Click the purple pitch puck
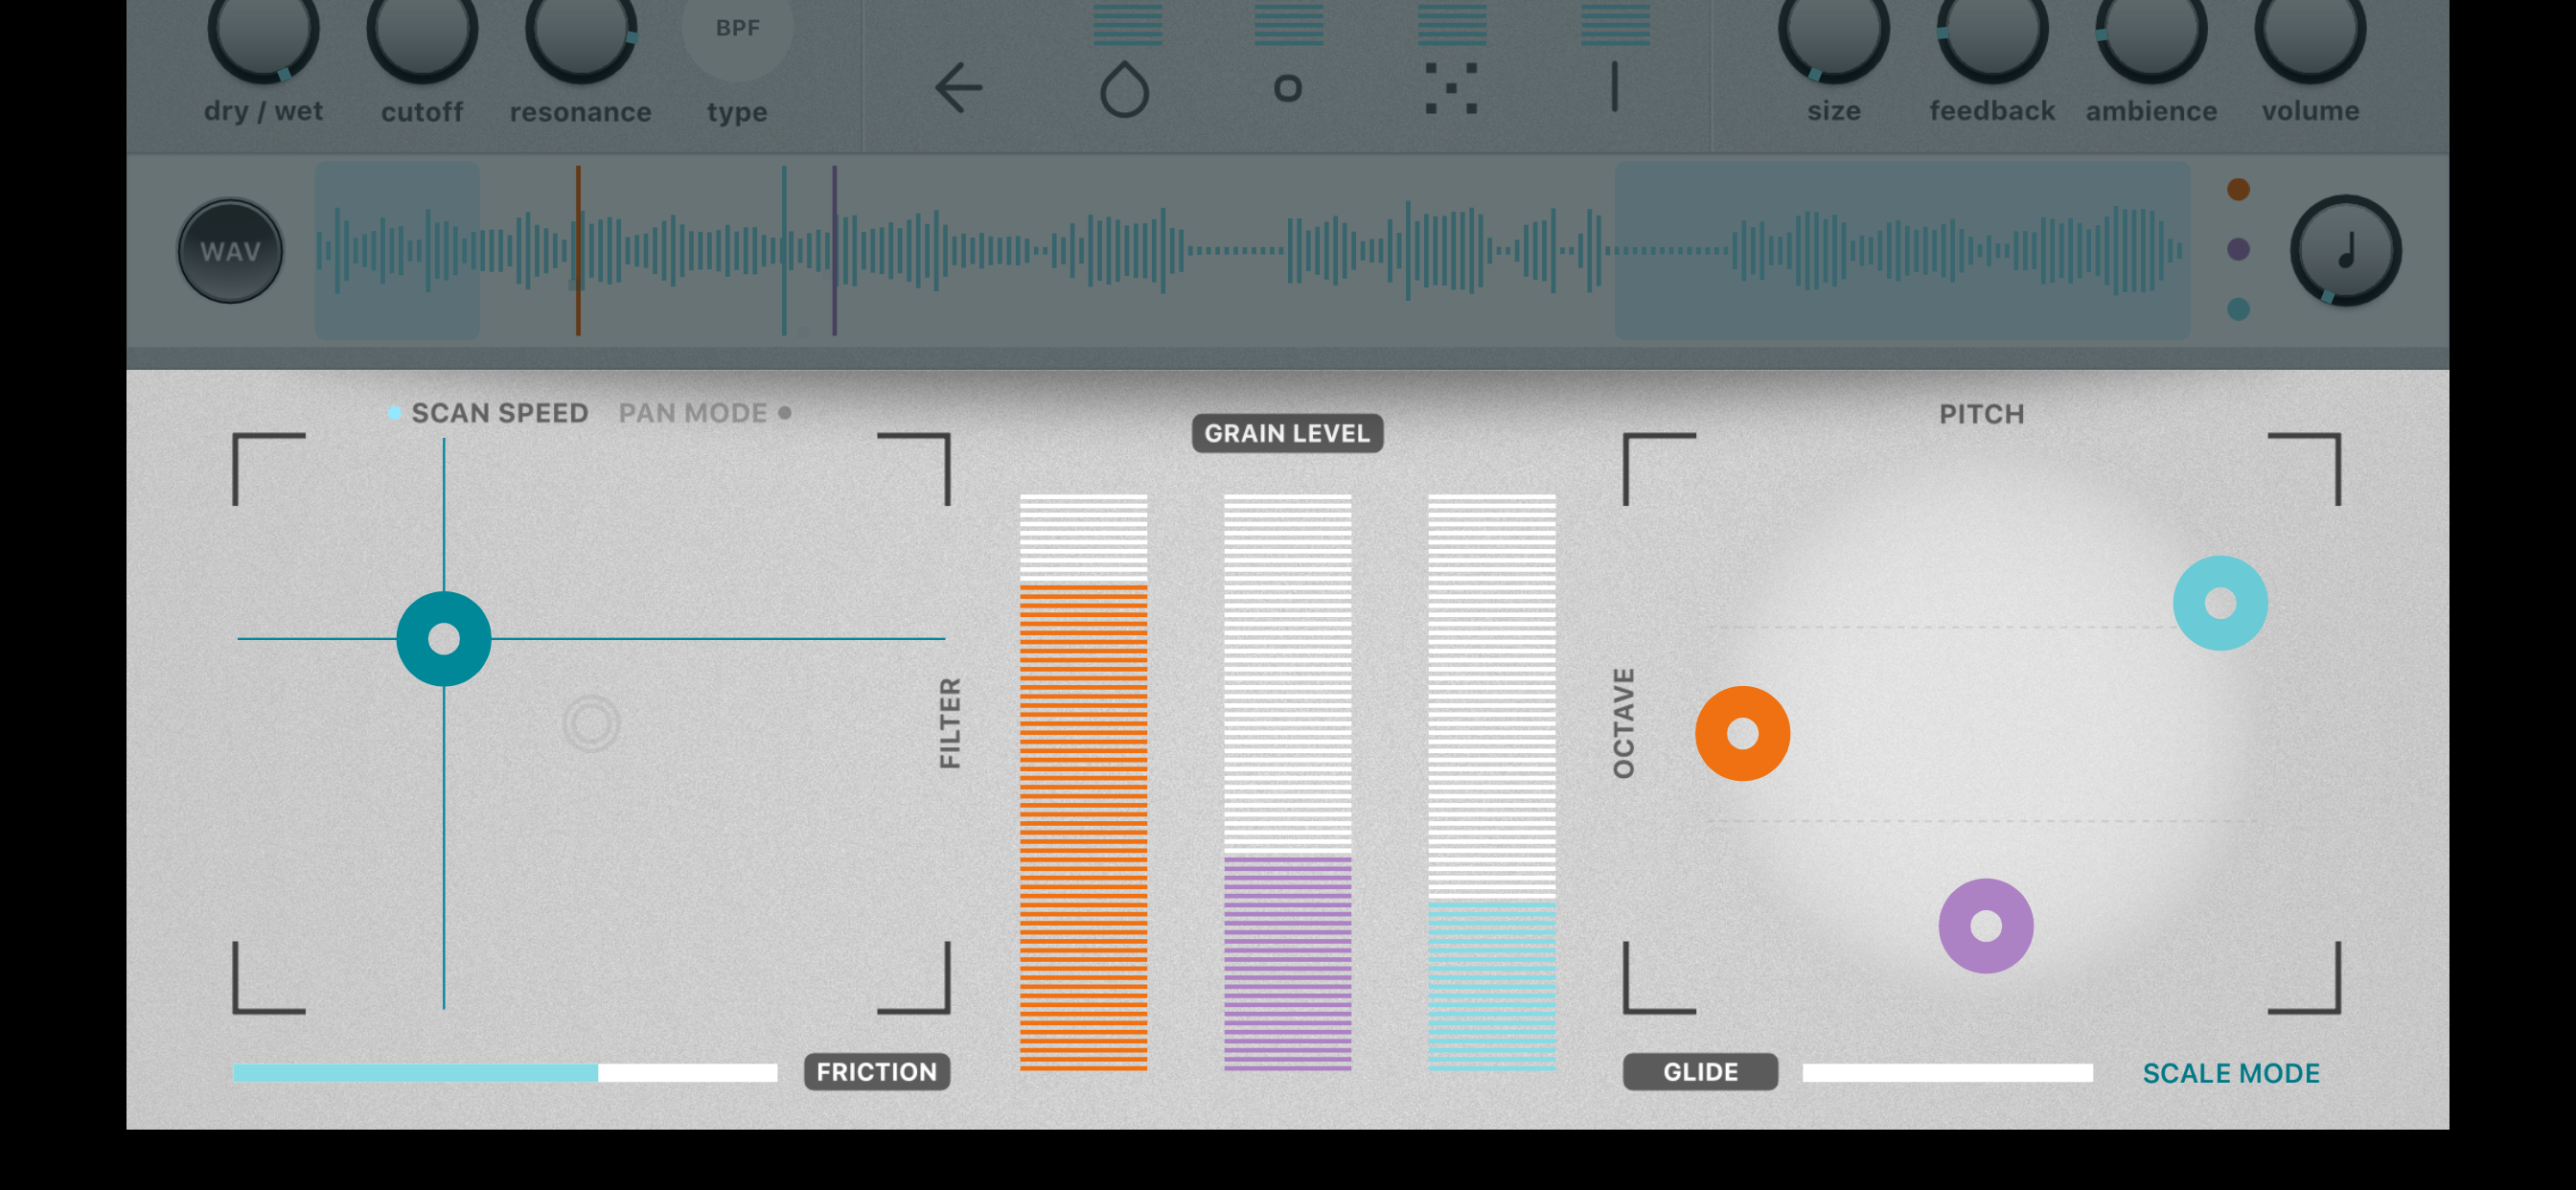Viewport: 2576px width, 1190px height. click(x=1985, y=926)
